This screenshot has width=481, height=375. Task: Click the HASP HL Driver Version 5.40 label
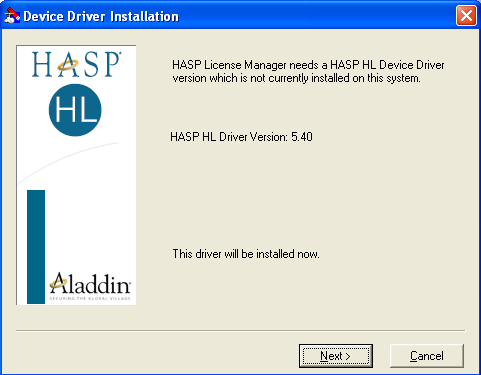coord(241,137)
